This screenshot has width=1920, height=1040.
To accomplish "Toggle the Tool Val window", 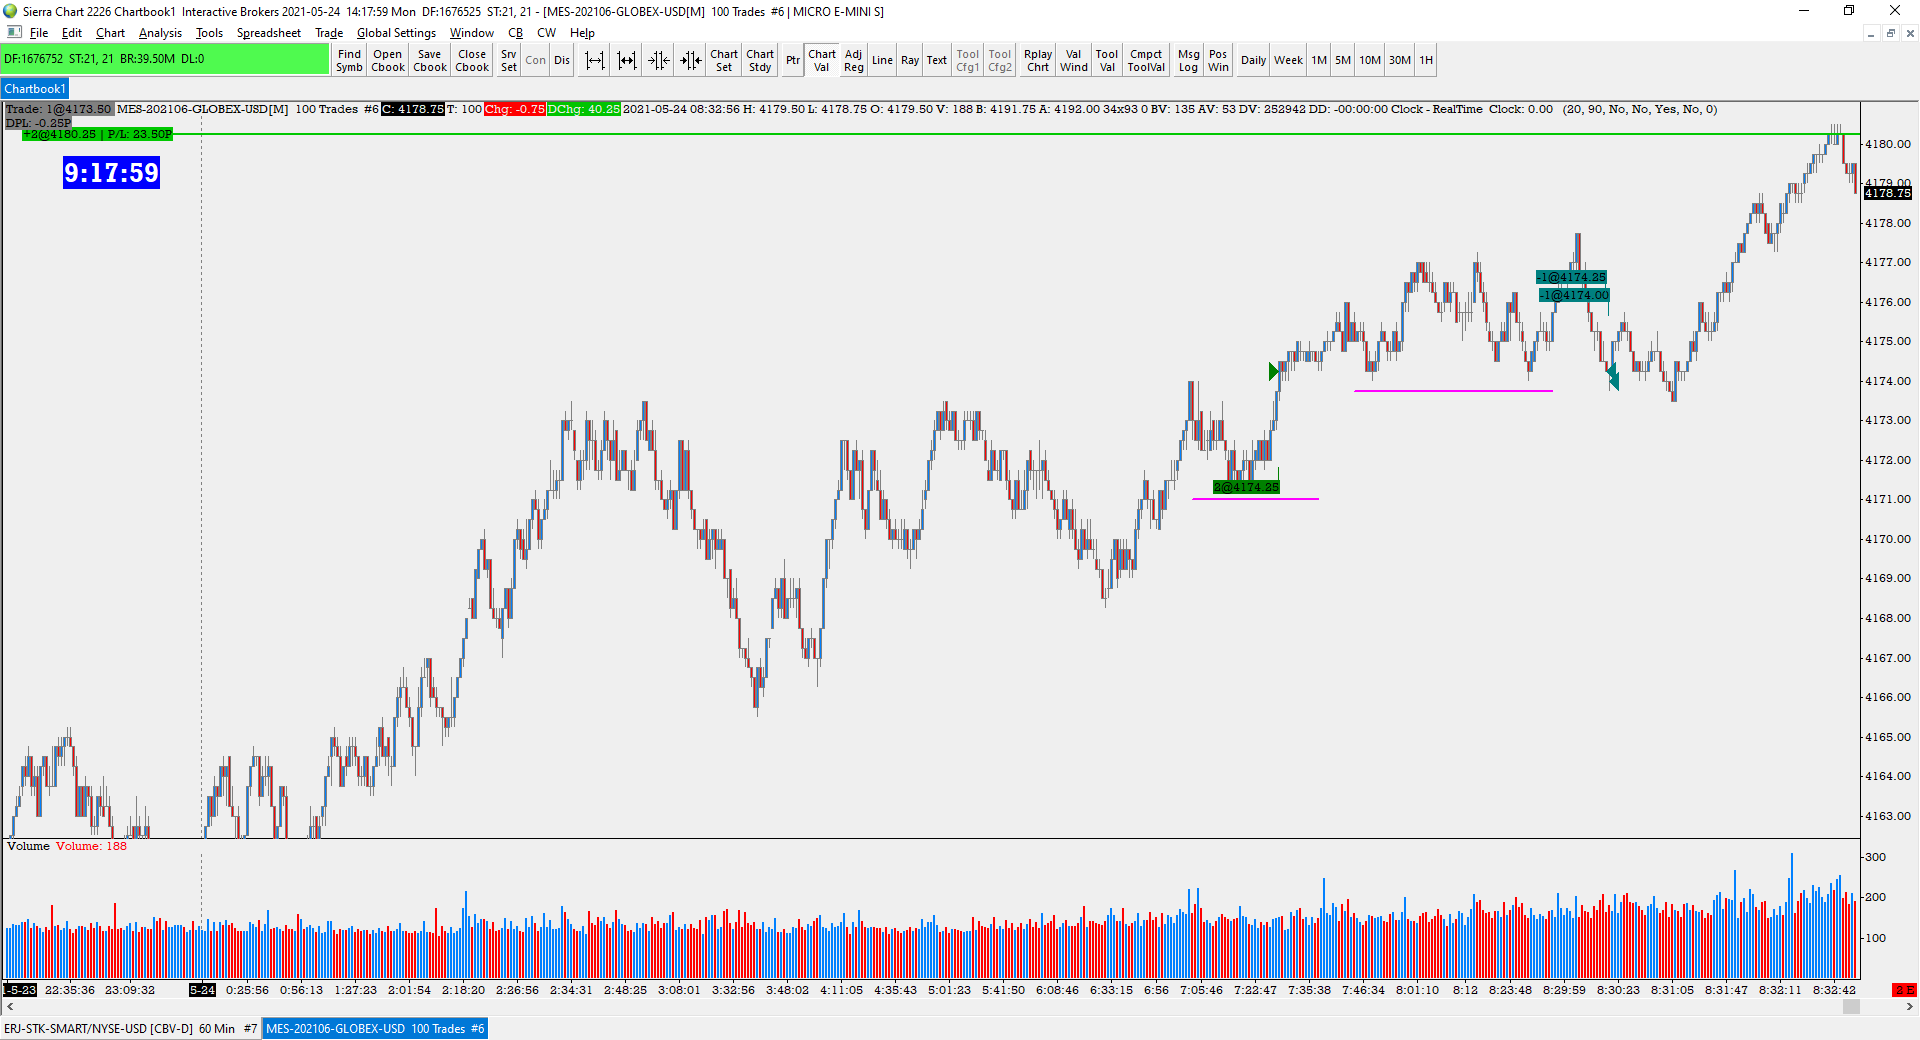I will 1107,61.
